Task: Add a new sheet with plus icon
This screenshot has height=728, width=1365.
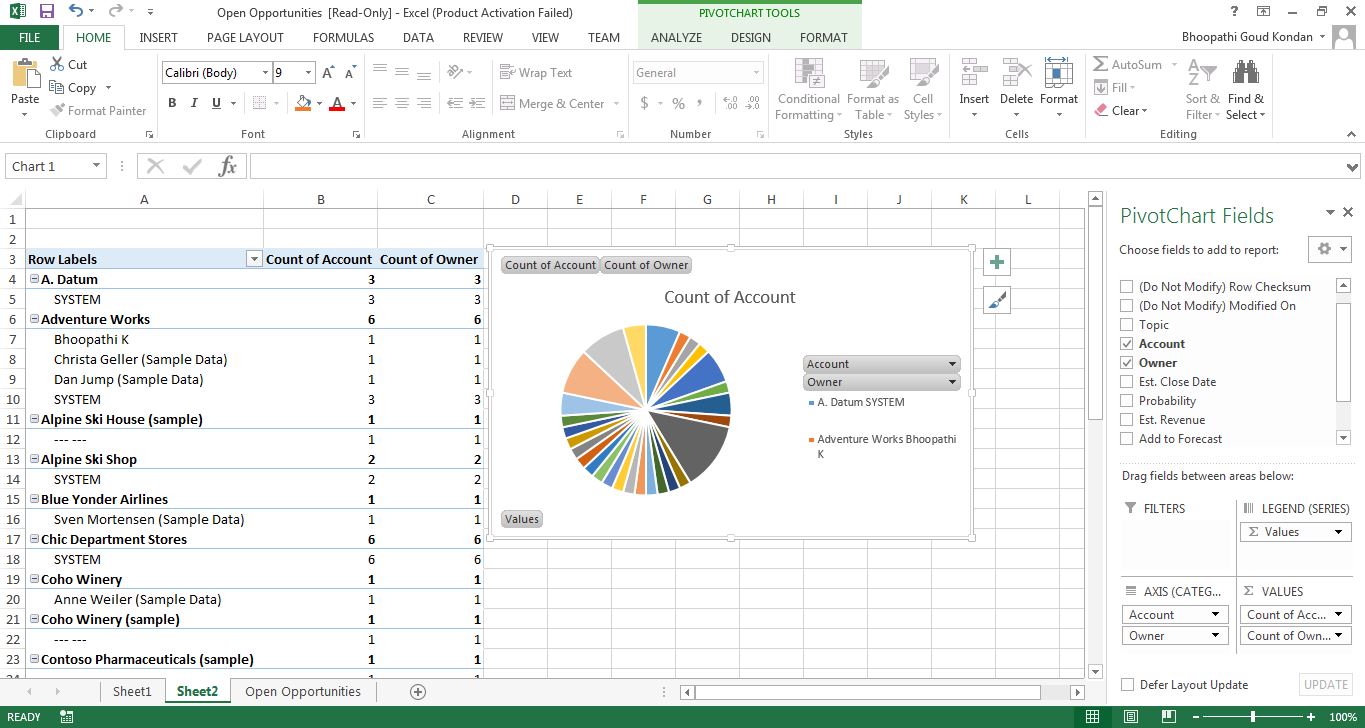Action: tap(418, 692)
